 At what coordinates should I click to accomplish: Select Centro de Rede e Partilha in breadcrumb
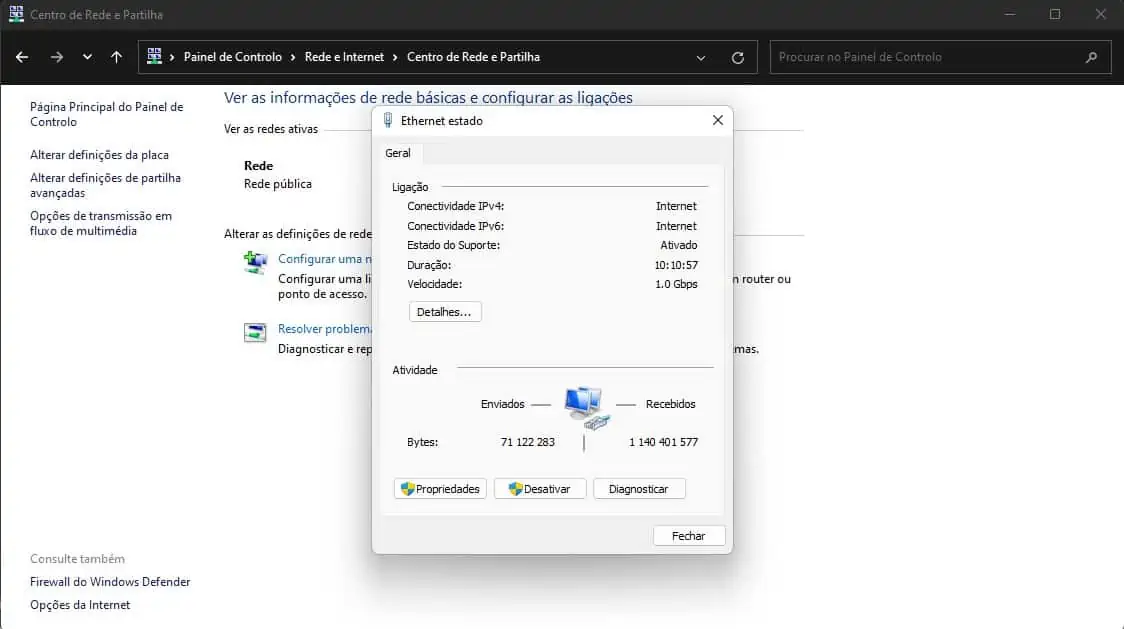(x=473, y=57)
